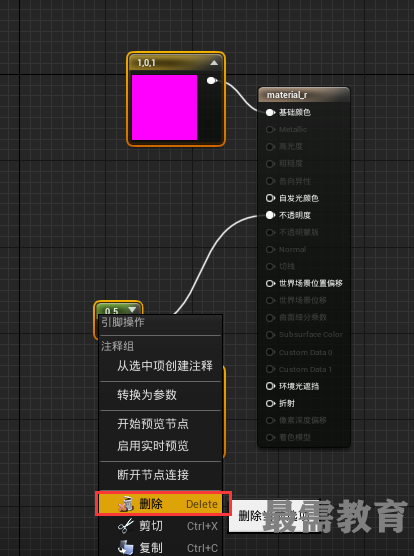Click the Metallic pin circle

(x=270, y=129)
